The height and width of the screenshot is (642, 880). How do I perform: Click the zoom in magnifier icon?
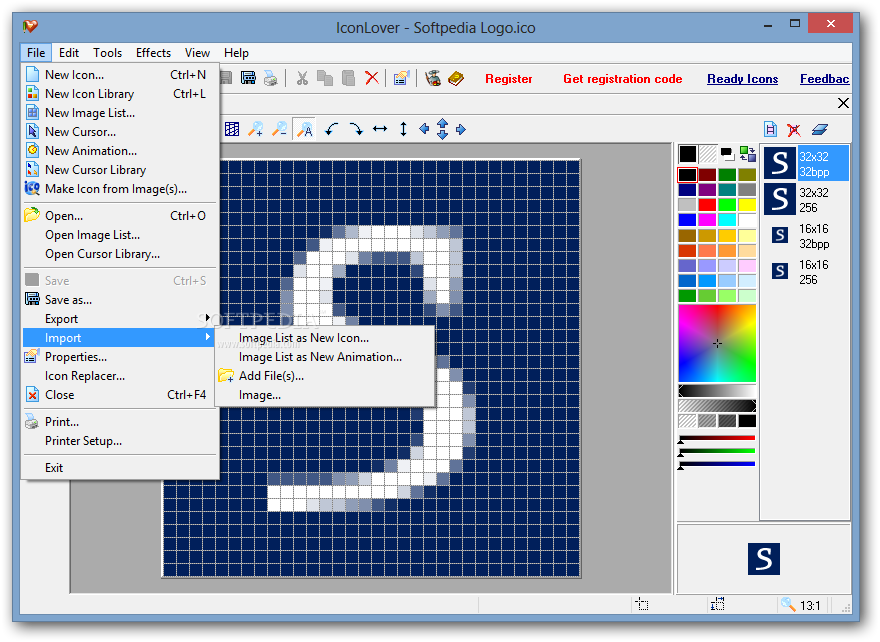pyautogui.click(x=257, y=129)
